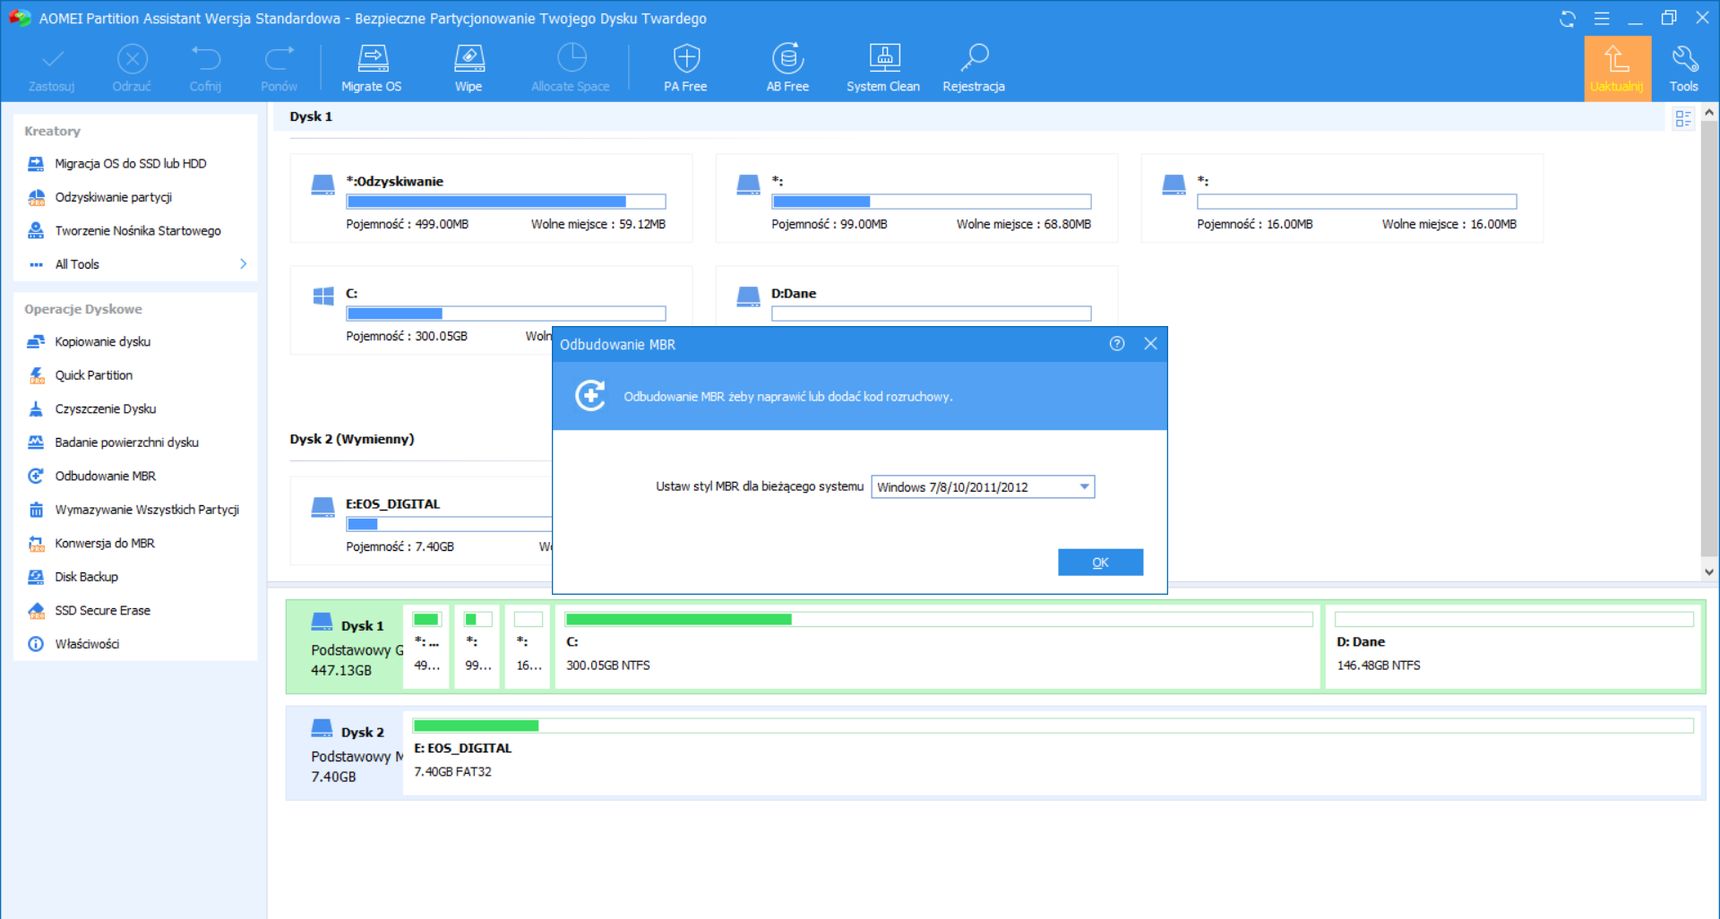The height and width of the screenshot is (919, 1720).
Task: Click the Ponów (redo) icon
Action: tap(279, 68)
